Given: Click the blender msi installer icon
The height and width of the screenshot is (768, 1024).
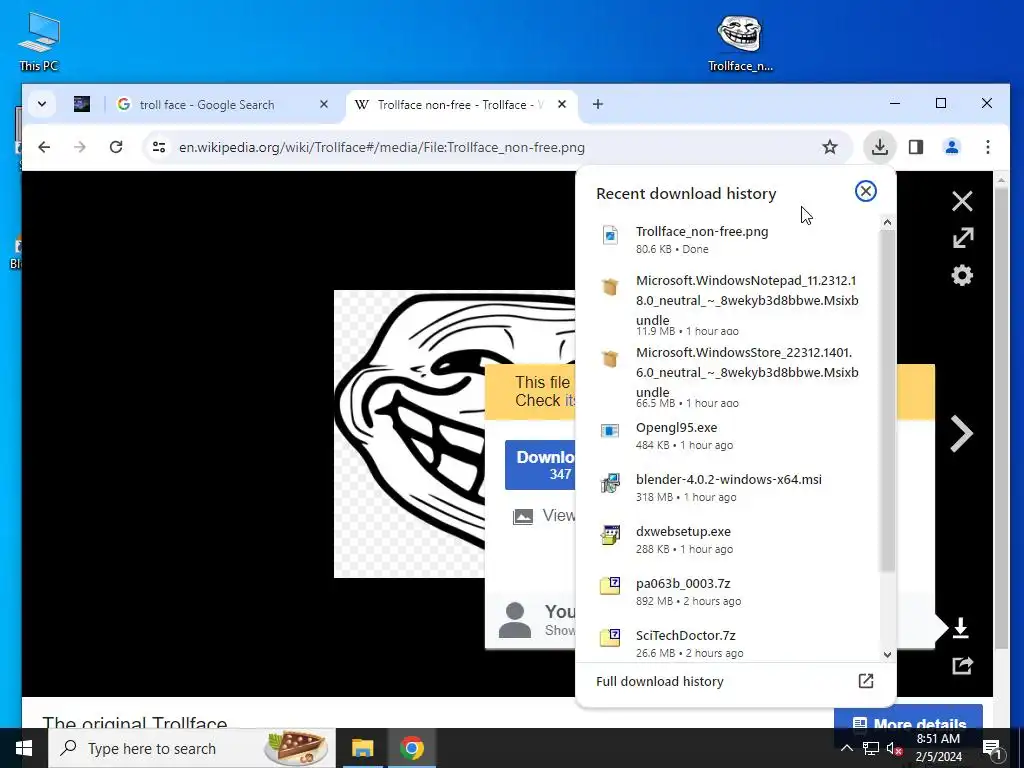Looking at the screenshot, I should click(610, 483).
